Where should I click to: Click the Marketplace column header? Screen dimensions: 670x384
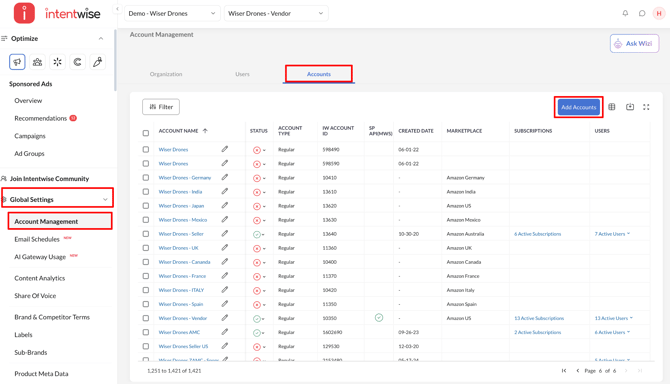click(x=464, y=131)
